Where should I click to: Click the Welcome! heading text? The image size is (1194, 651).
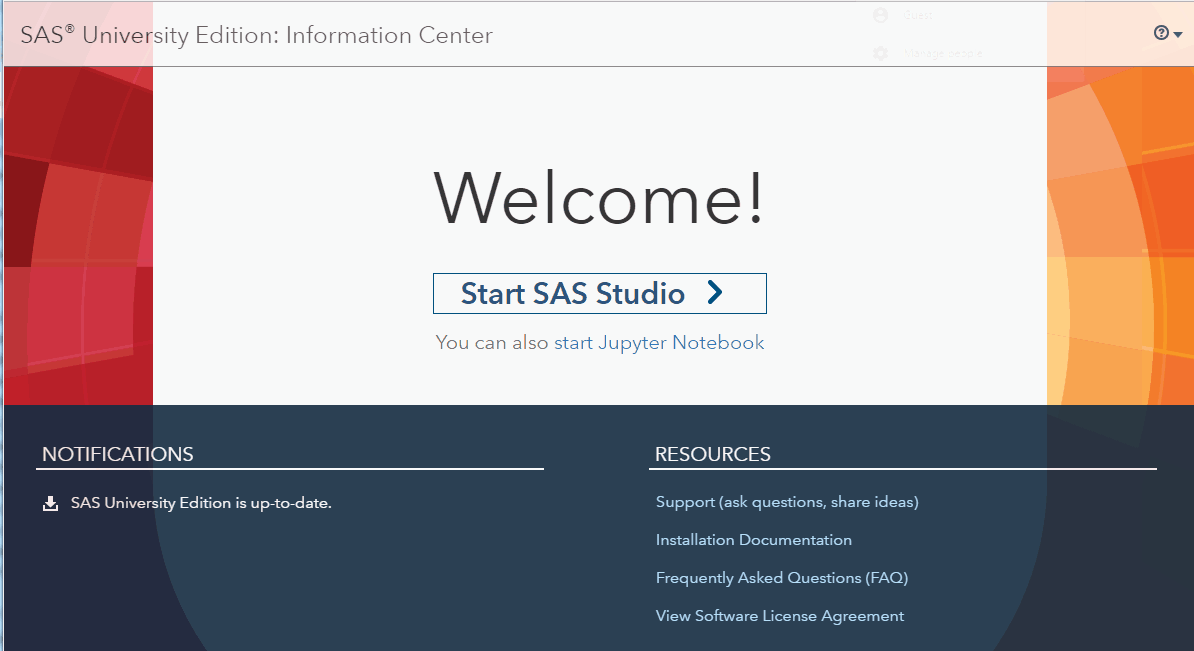[599, 197]
